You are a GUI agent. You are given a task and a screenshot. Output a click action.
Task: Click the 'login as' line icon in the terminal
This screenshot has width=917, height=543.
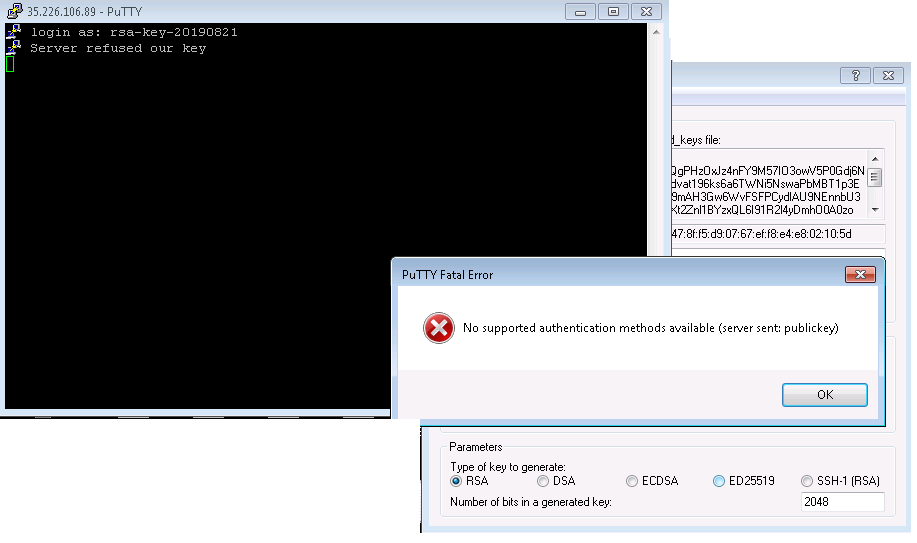click(14, 31)
